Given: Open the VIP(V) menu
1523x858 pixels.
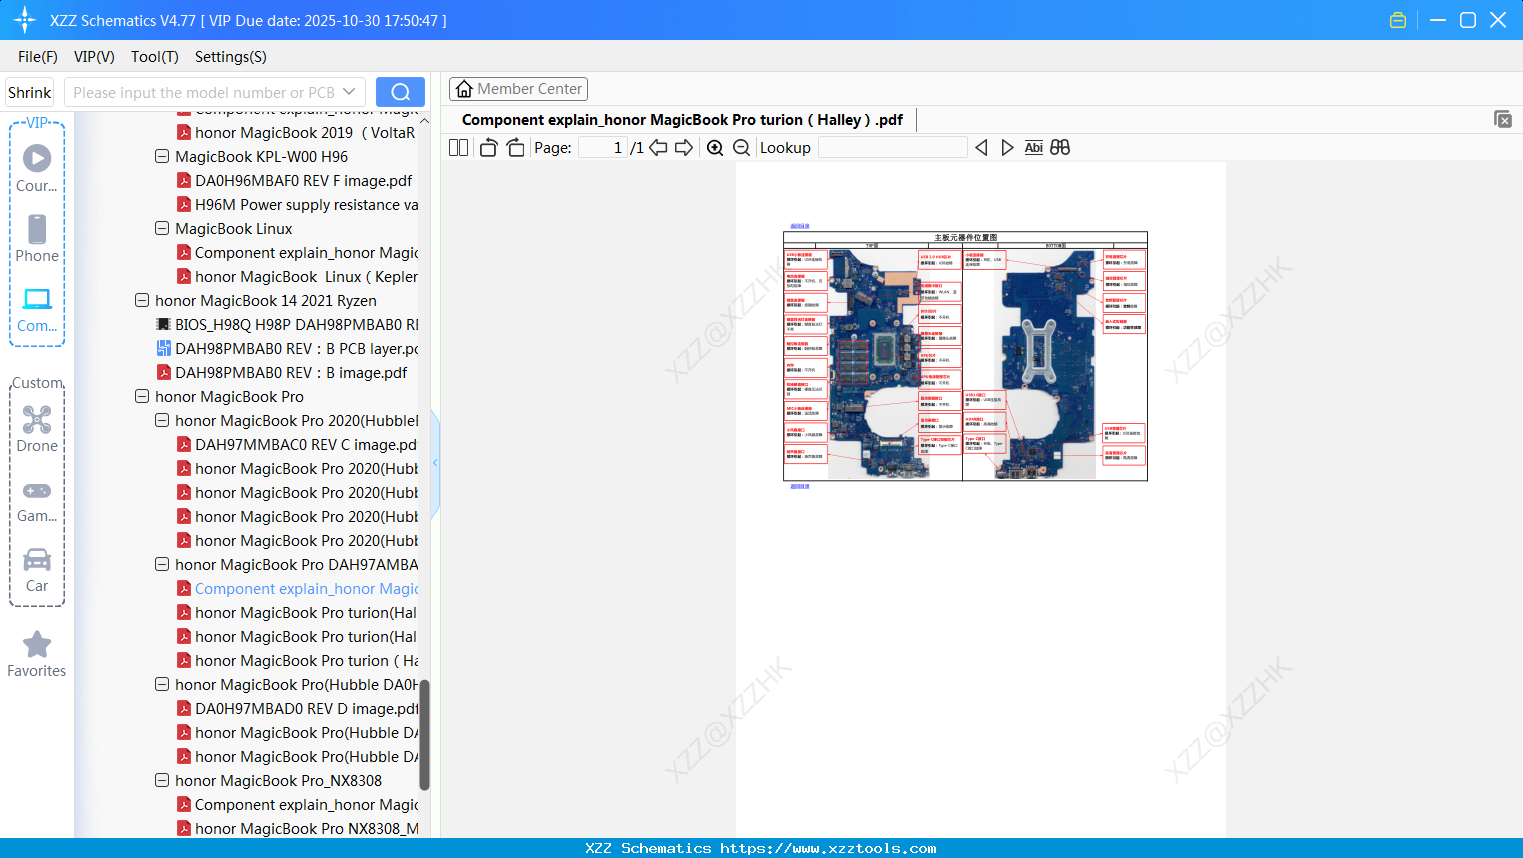Looking at the screenshot, I should click(94, 57).
